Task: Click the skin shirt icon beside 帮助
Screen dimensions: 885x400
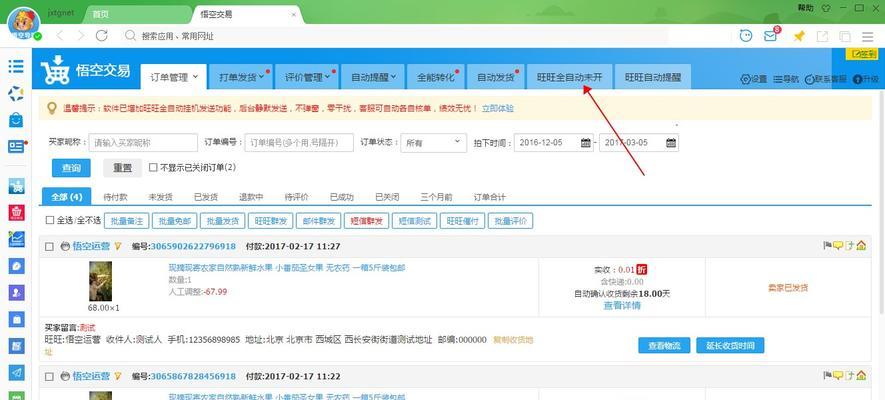Action: [x=826, y=7]
